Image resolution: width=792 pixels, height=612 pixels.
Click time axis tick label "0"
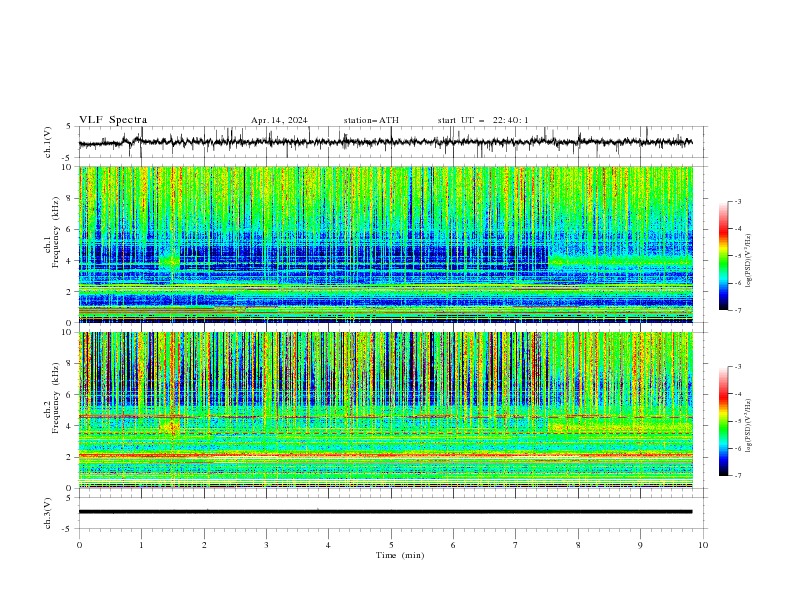pyautogui.click(x=79, y=545)
